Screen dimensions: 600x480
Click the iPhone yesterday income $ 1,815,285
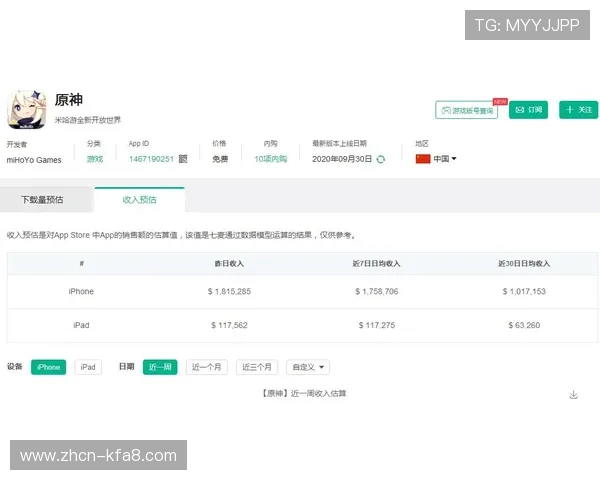coord(229,292)
